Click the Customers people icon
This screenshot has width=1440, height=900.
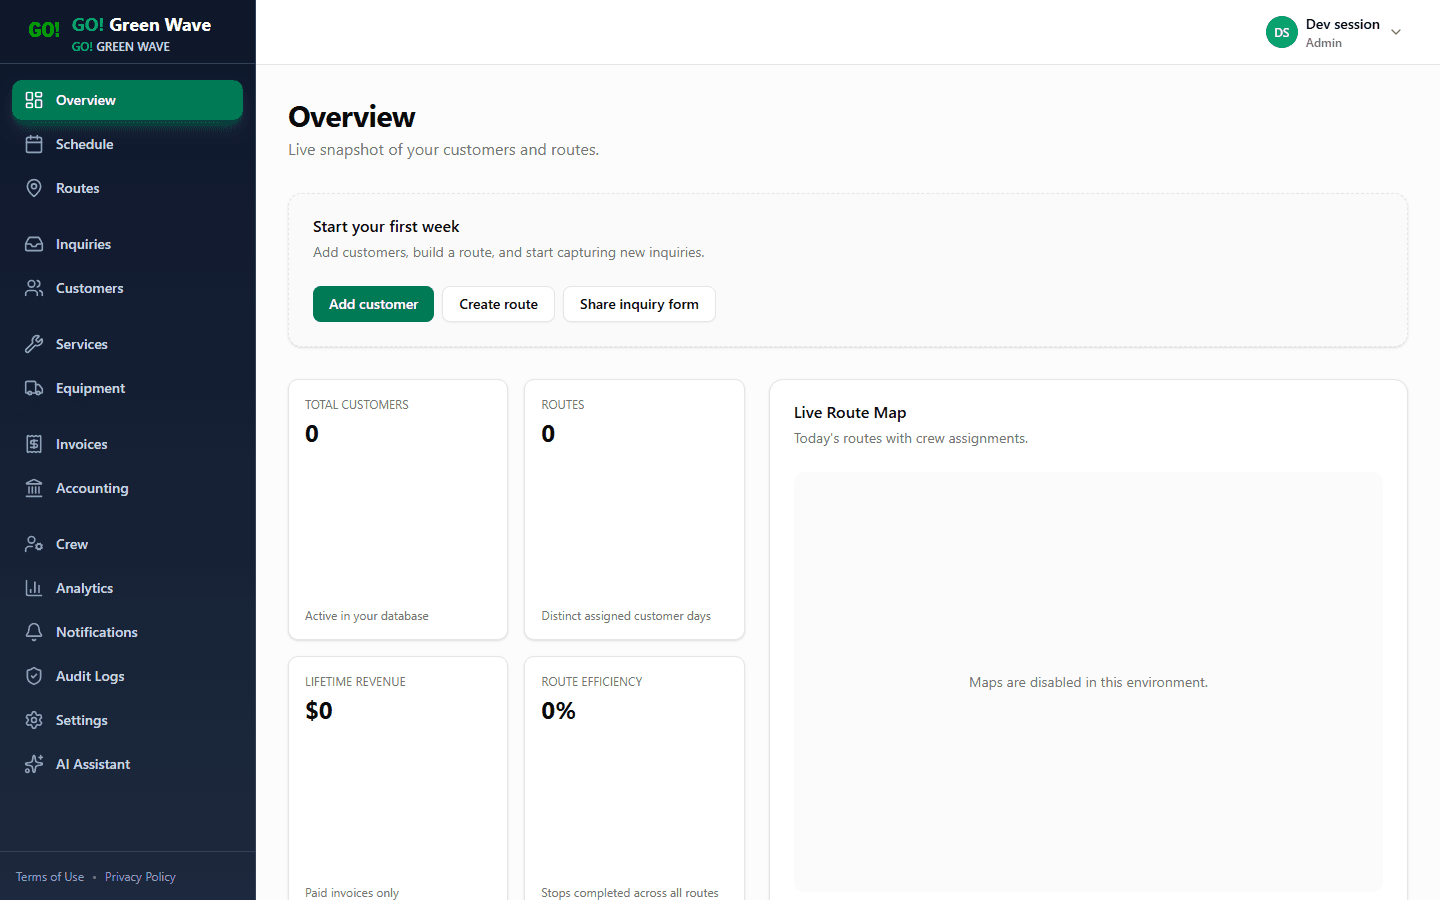tap(34, 287)
